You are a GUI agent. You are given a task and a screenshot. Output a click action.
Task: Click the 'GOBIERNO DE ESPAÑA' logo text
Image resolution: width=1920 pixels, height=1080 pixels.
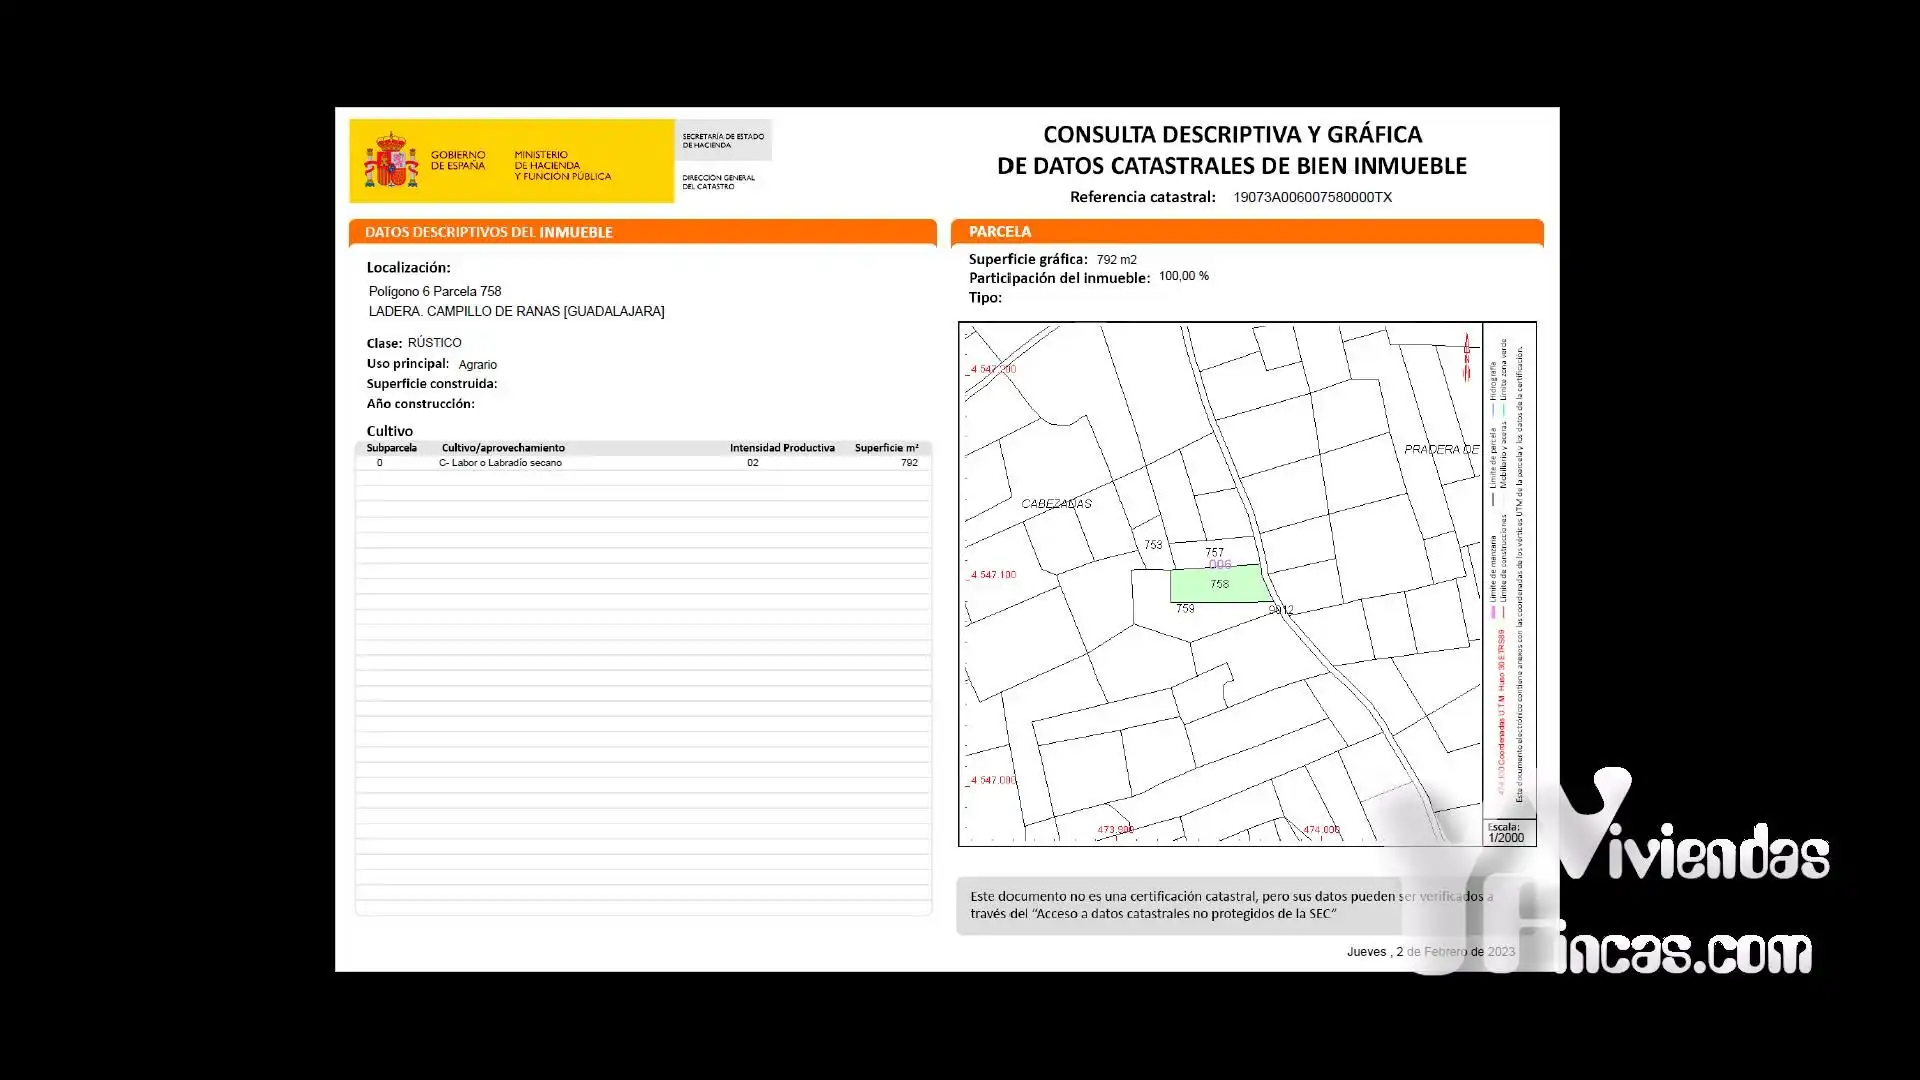[458, 161]
